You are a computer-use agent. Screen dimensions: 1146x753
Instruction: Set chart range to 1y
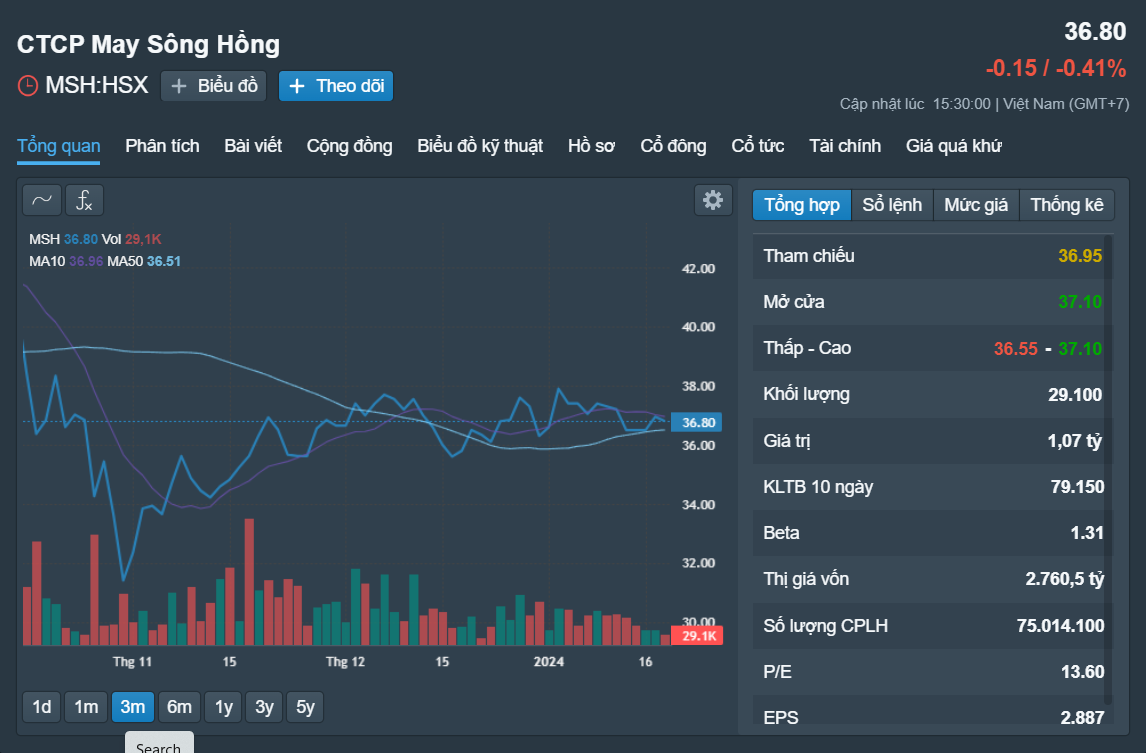(x=224, y=707)
